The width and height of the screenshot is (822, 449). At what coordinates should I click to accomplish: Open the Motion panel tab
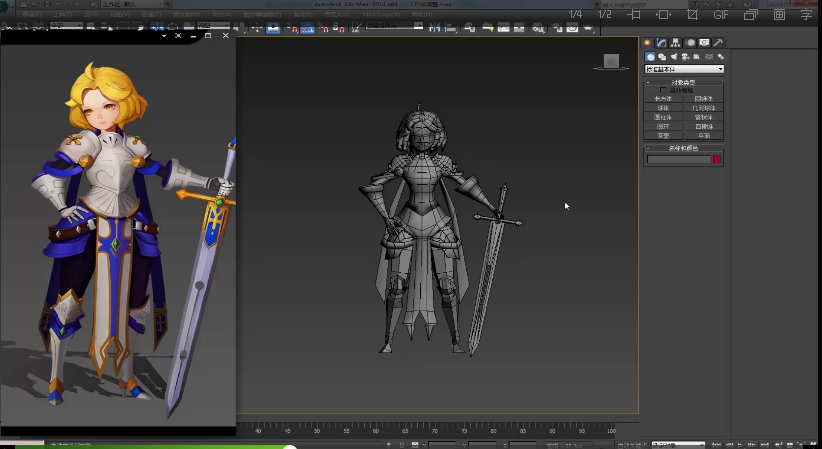point(690,43)
